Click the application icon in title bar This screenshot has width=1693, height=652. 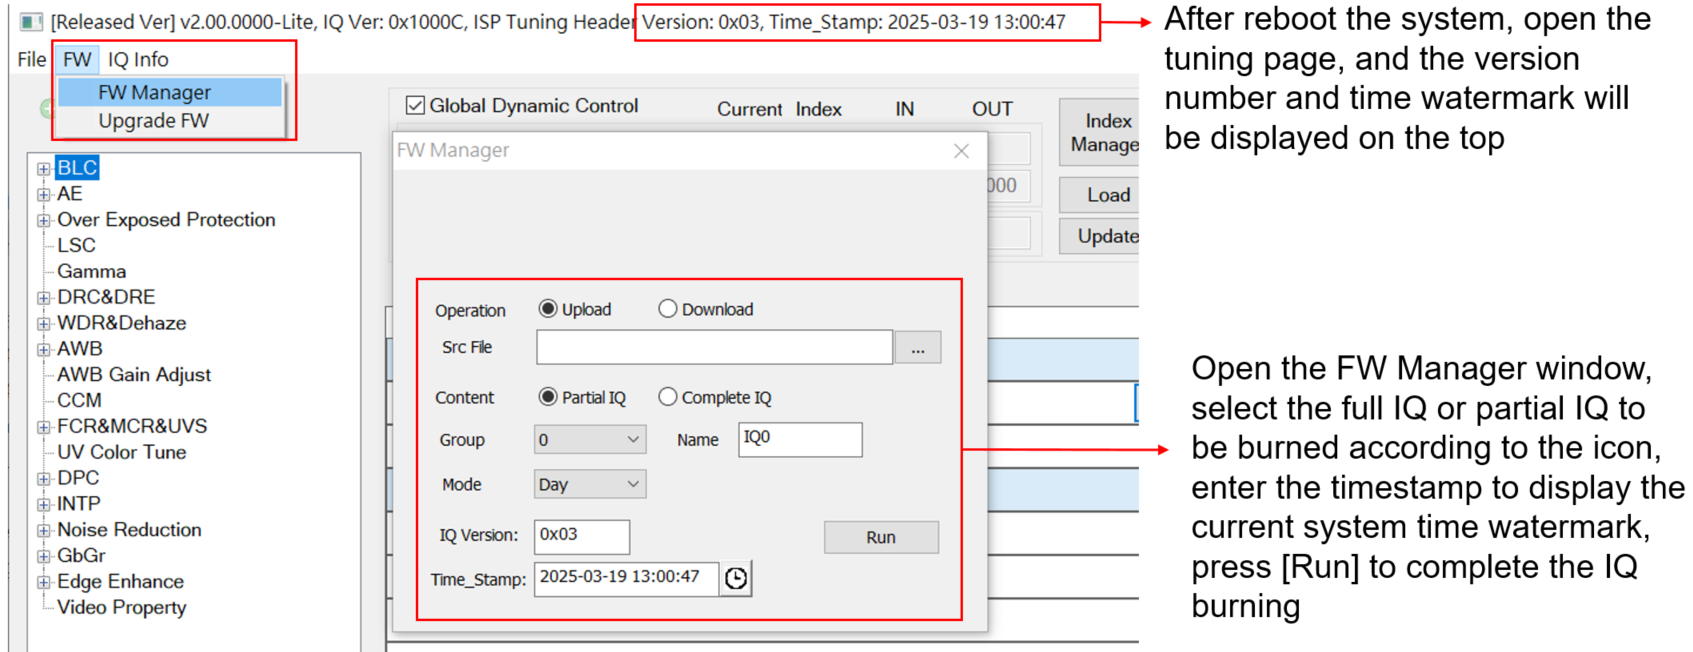tap(31, 22)
